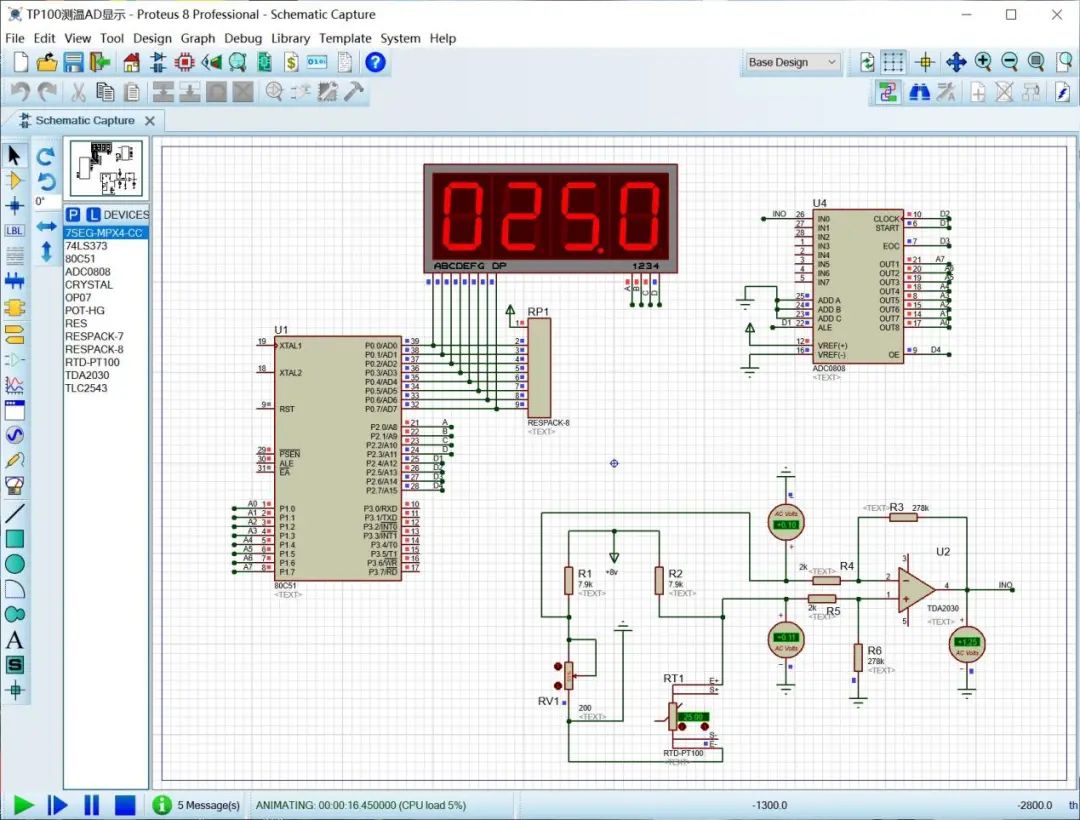Viewport: 1080px width, 820px height.
Task: Open the Base Design variant dropdown
Action: (x=792, y=62)
